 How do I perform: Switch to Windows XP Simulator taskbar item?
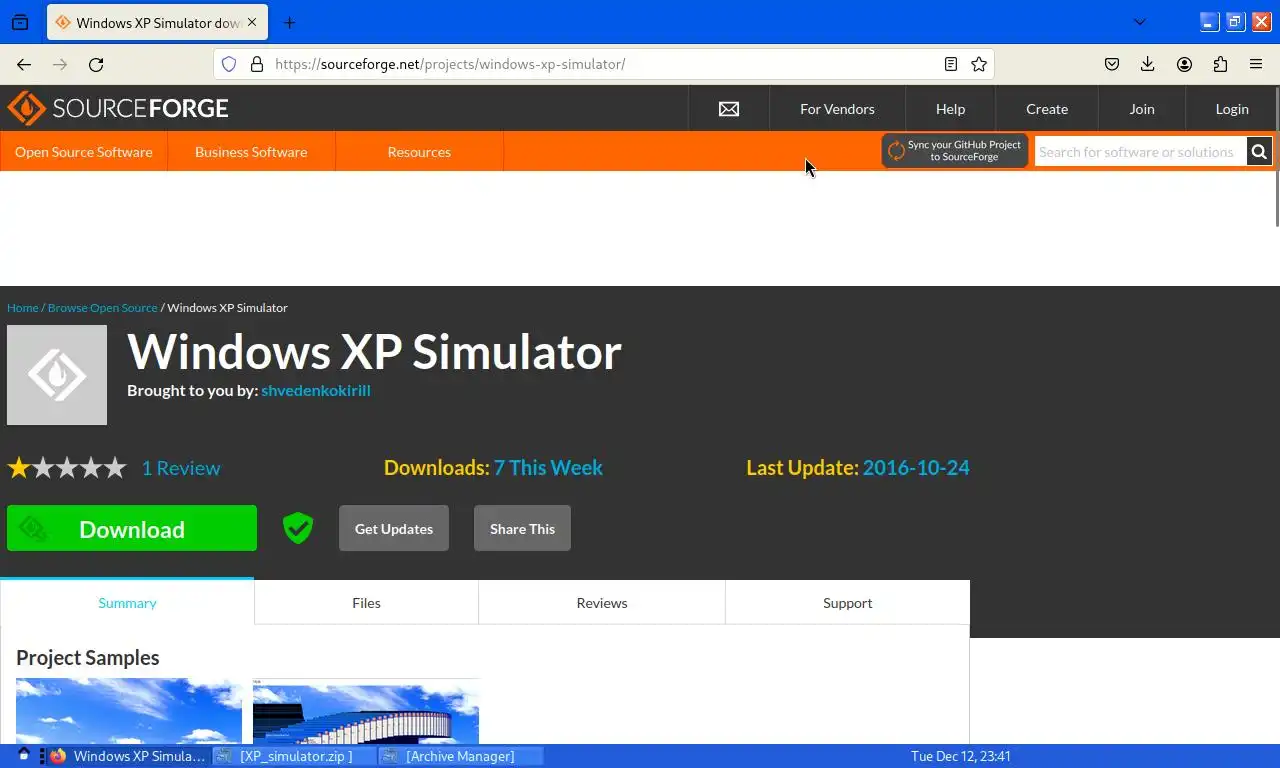[x=127, y=756]
